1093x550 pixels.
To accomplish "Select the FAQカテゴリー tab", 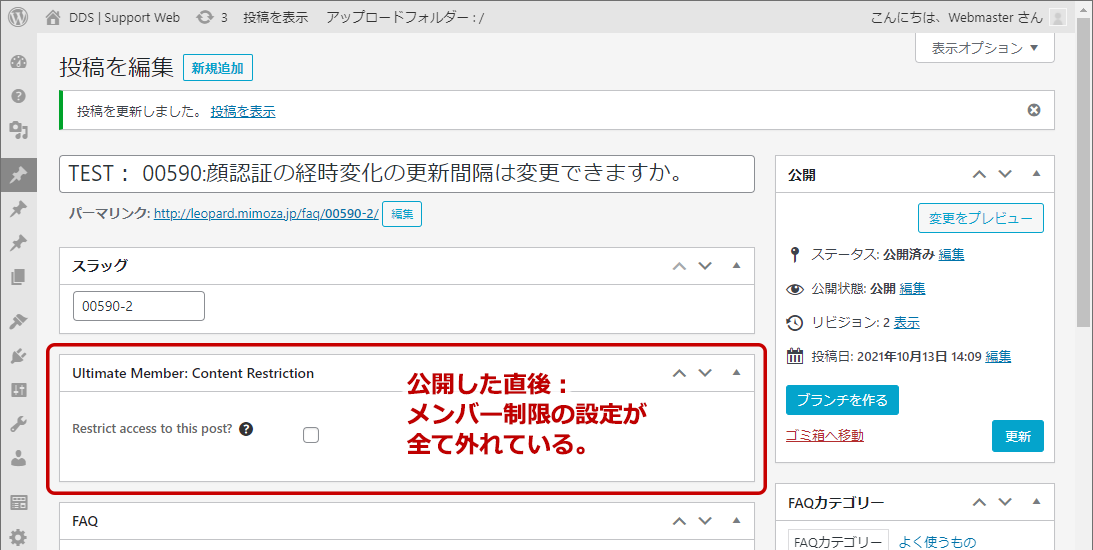I will [837, 541].
